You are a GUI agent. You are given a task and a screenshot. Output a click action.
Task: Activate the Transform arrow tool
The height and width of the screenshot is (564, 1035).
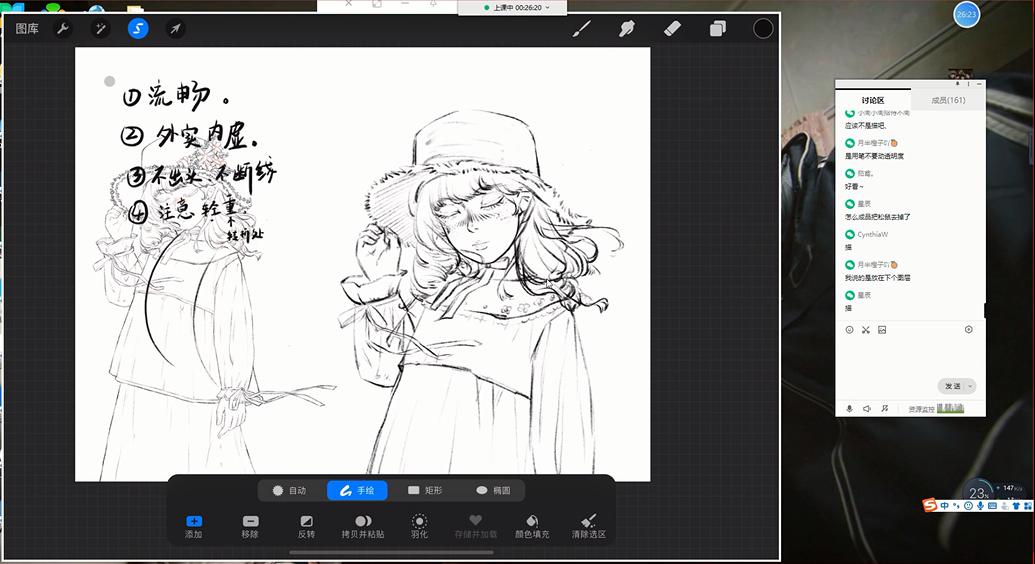point(175,28)
